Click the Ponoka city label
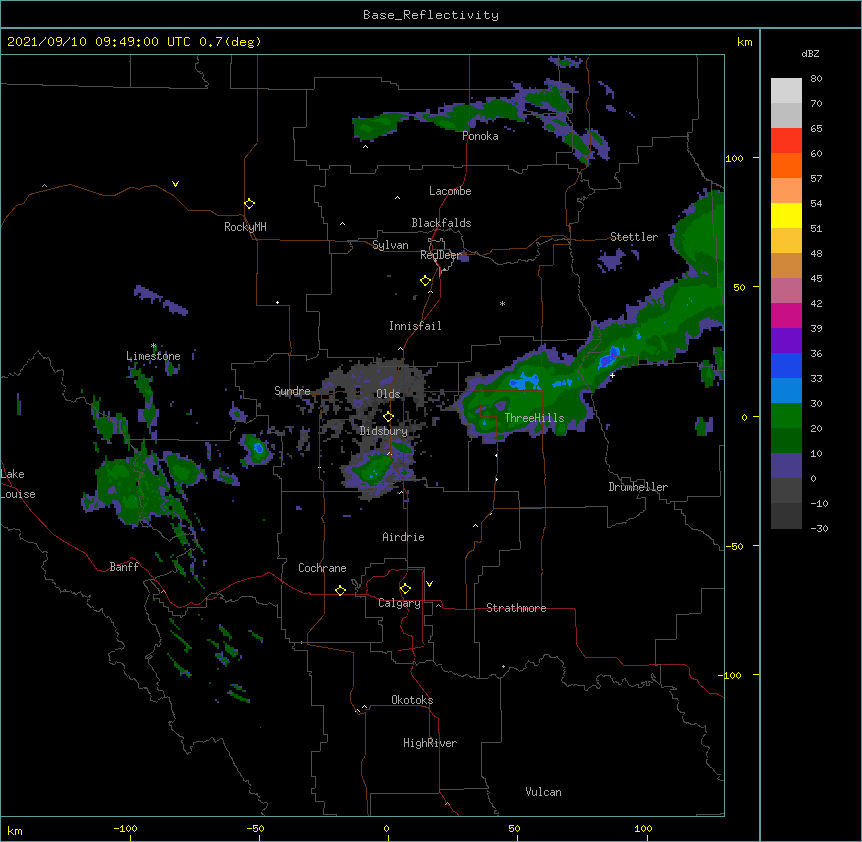The image size is (862, 842). click(x=480, y=136)
